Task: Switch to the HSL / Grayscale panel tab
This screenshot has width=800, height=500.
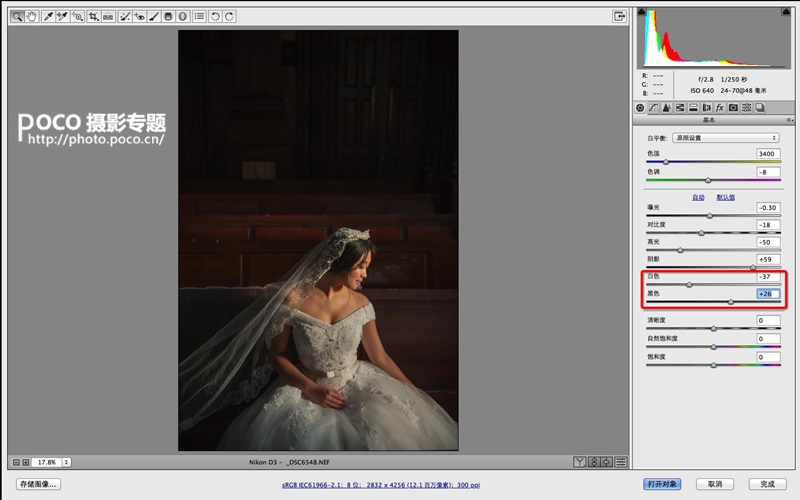Action: [680, 108]
